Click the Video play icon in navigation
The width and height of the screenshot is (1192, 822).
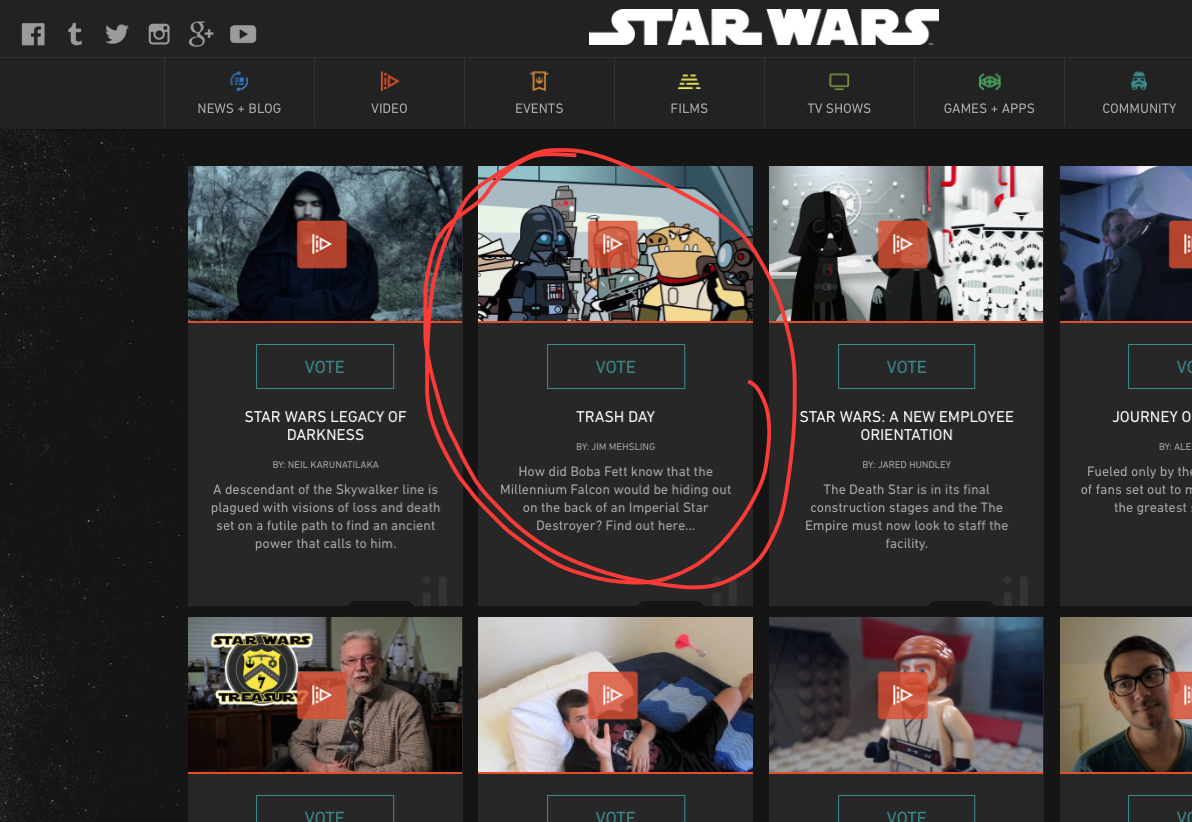click(389, 81)
